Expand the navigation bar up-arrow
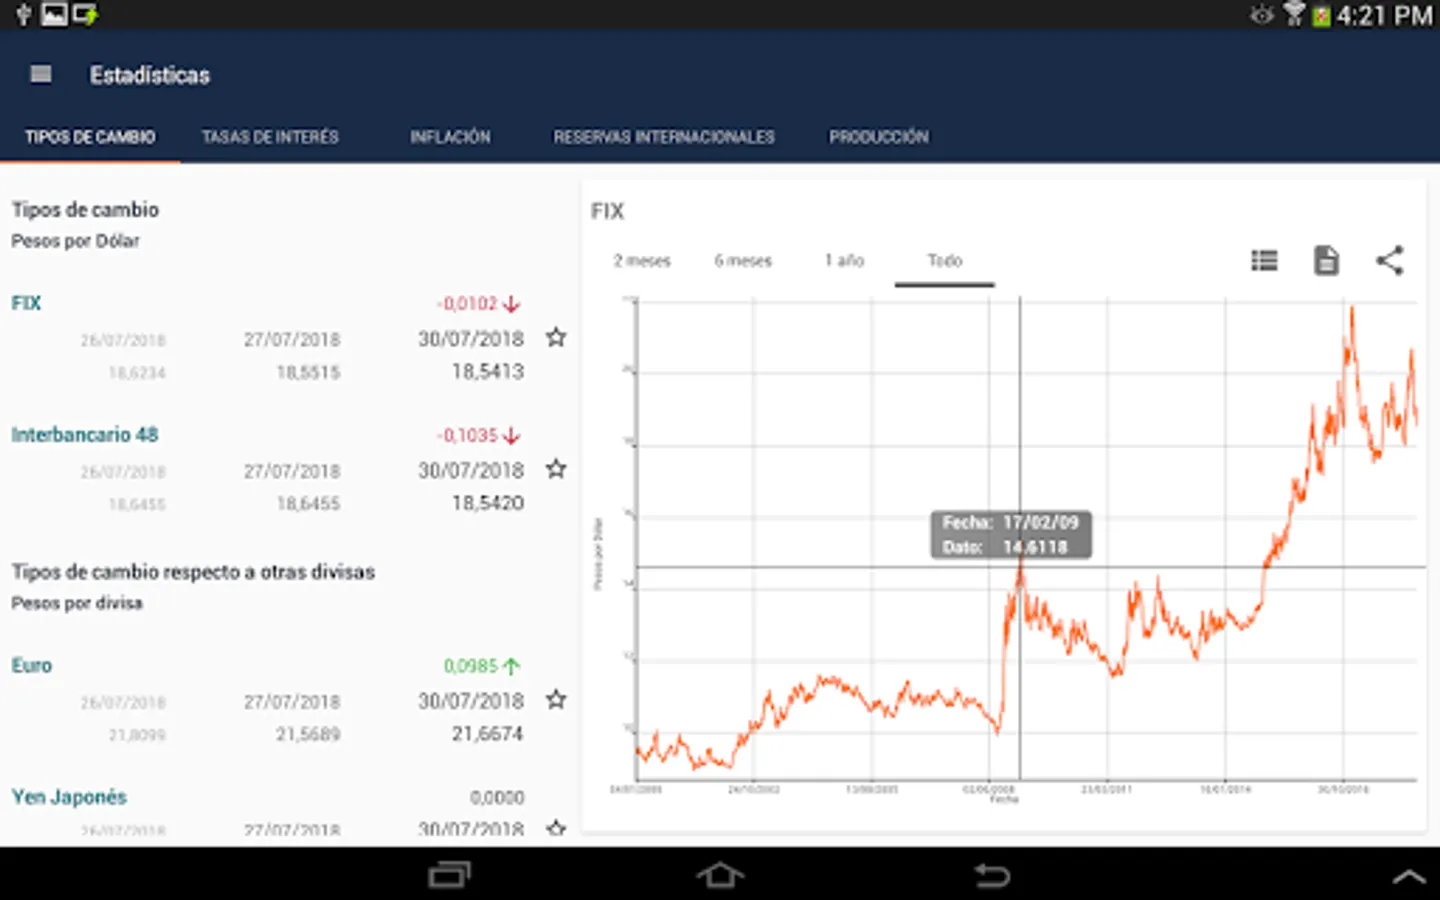The image size is (1440, 900). pyautogui.click(x=1410, y=877)
